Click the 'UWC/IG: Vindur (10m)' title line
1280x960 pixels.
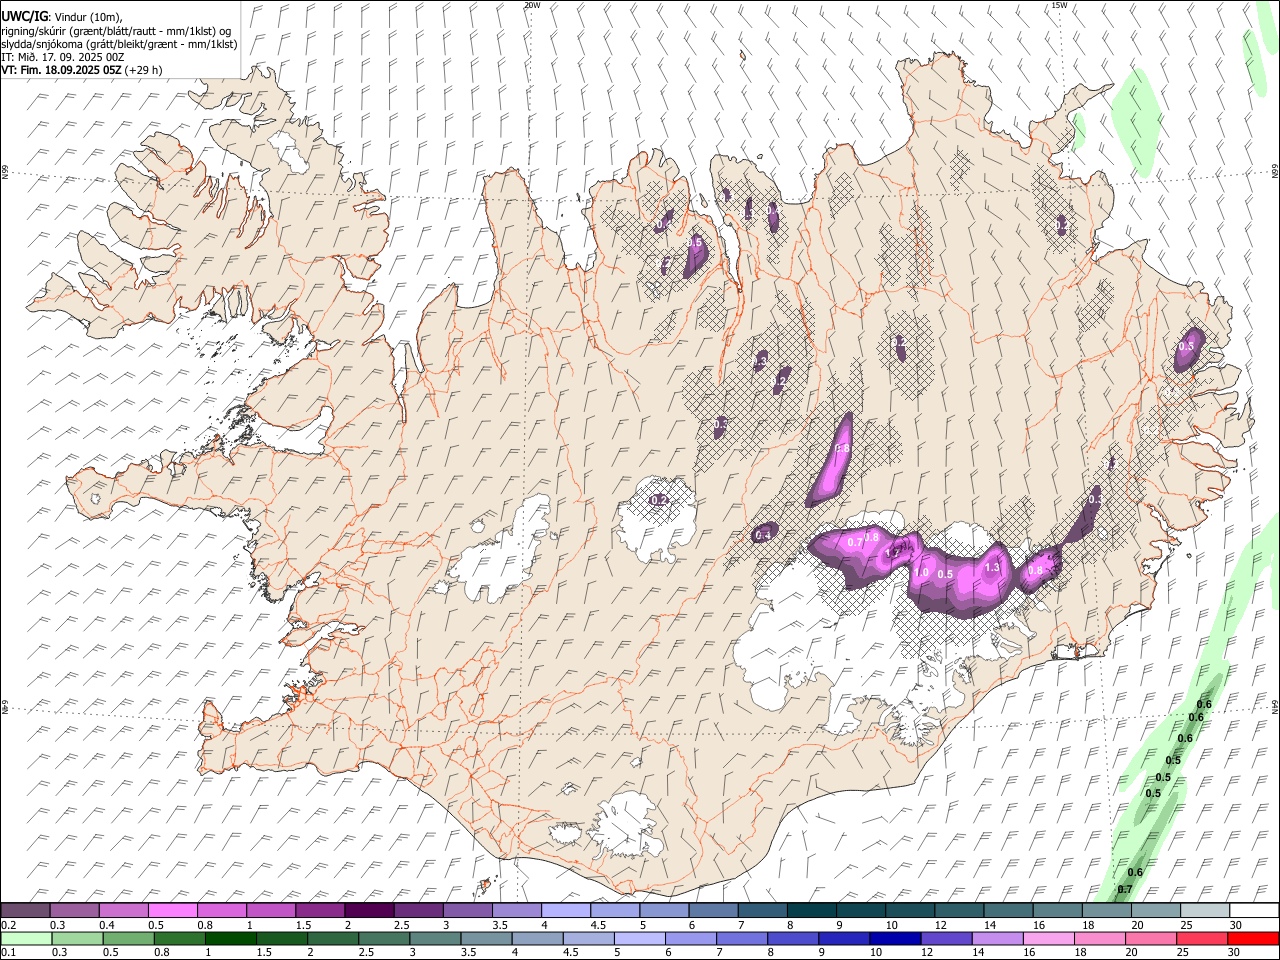[x=61, y=17]
